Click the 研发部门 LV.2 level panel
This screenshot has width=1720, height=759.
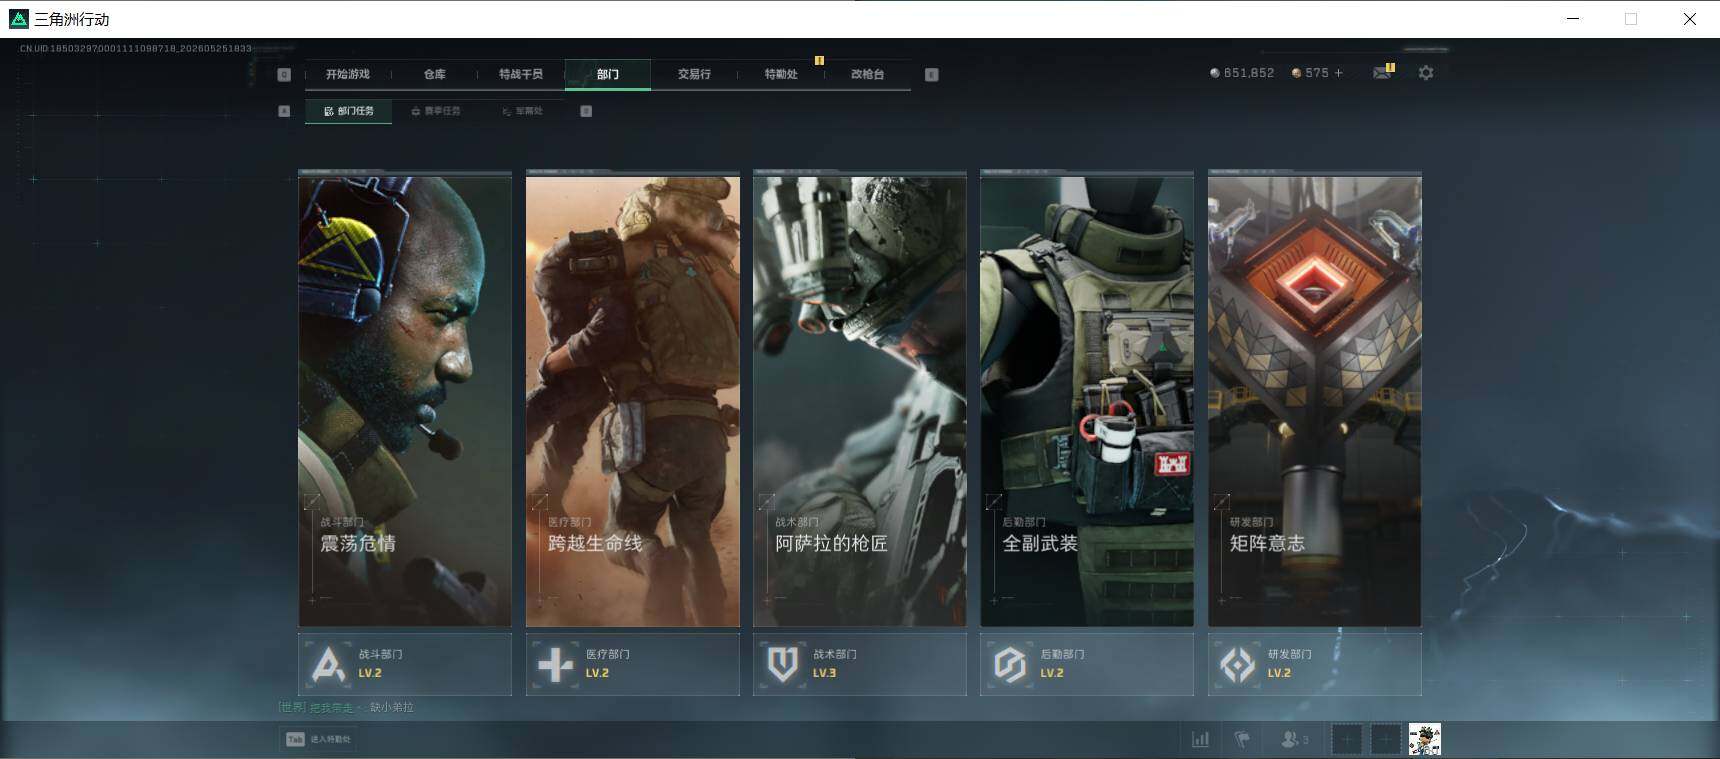coord(1315,664)
